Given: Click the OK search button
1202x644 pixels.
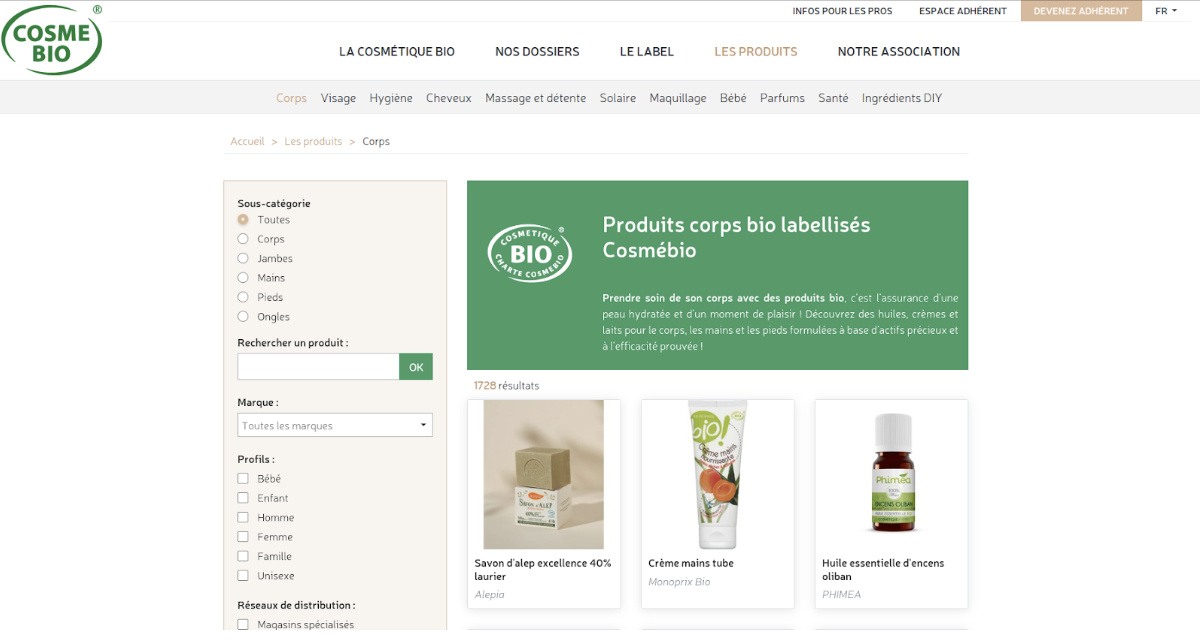Looking at the screenshot, I should (x=416, y=367).
